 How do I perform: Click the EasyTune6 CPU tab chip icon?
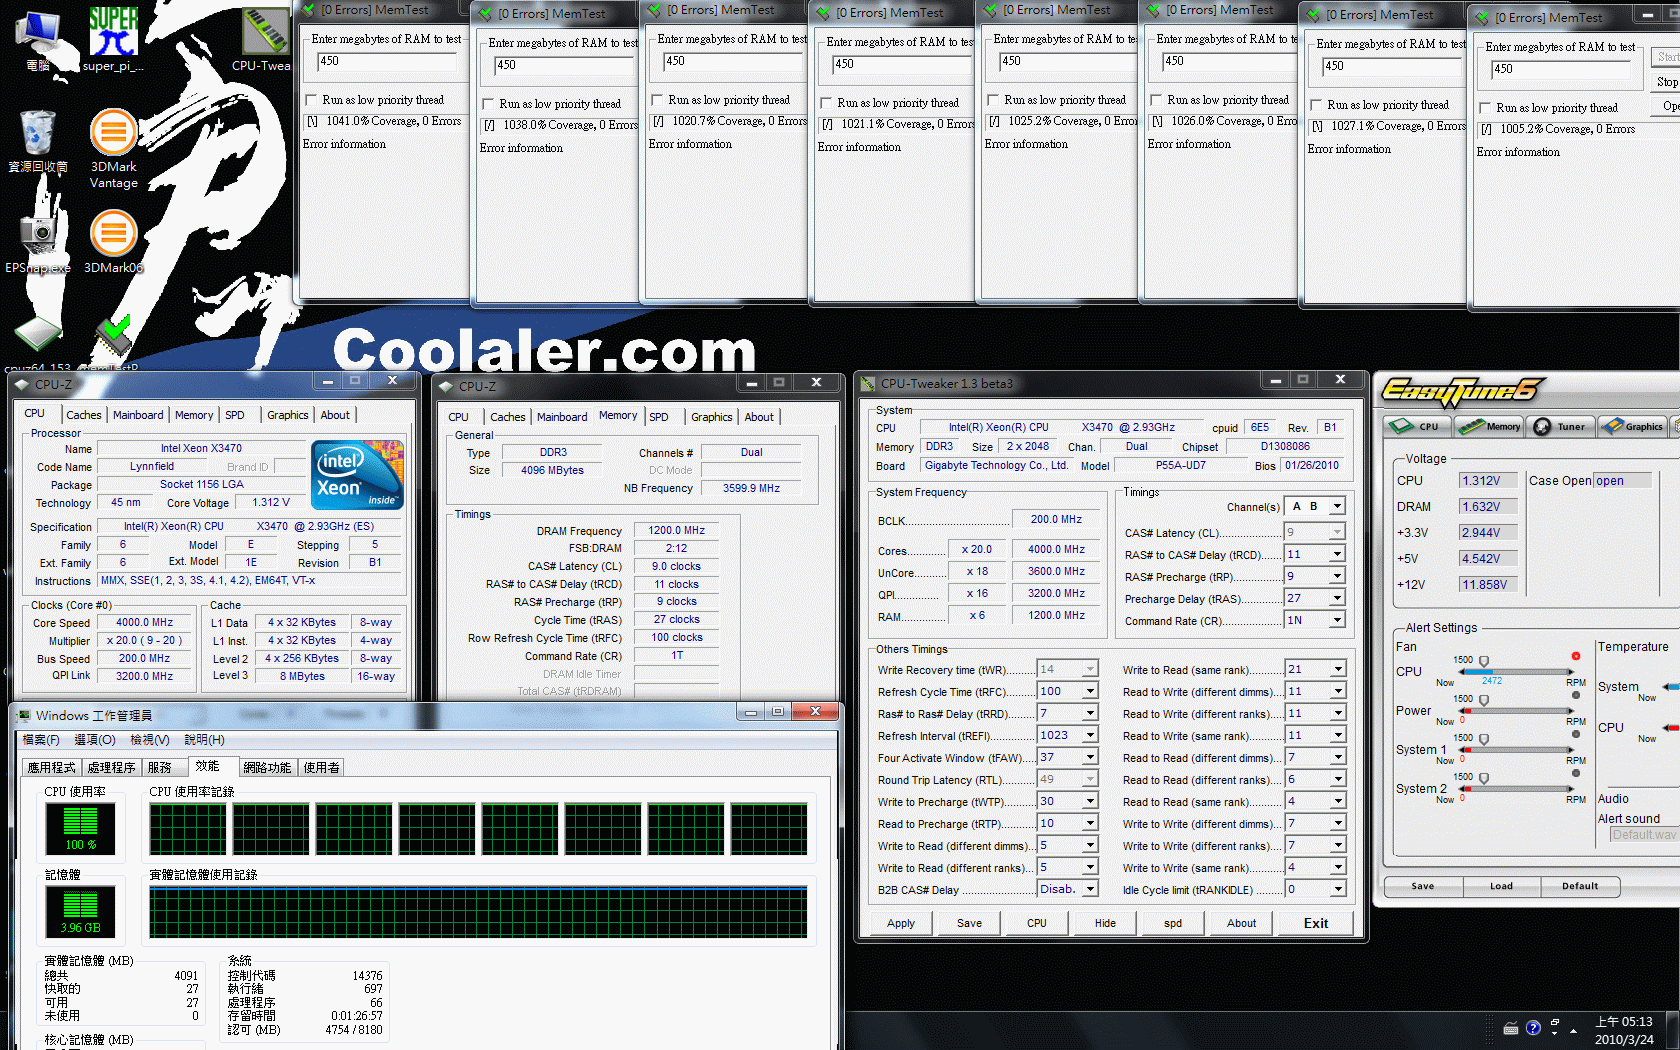coord(1400,426)
